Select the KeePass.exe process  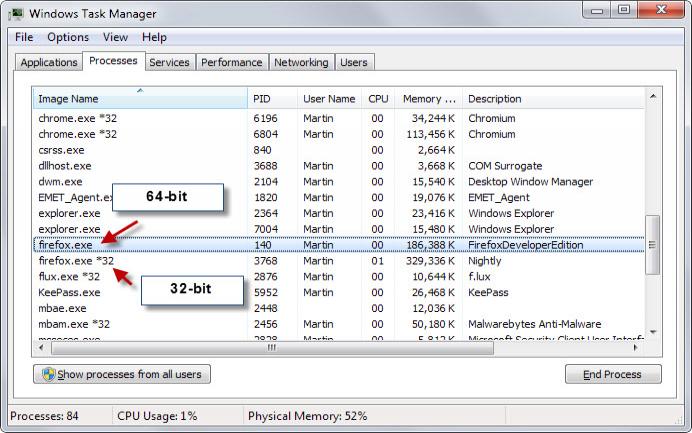pos(338,293)
